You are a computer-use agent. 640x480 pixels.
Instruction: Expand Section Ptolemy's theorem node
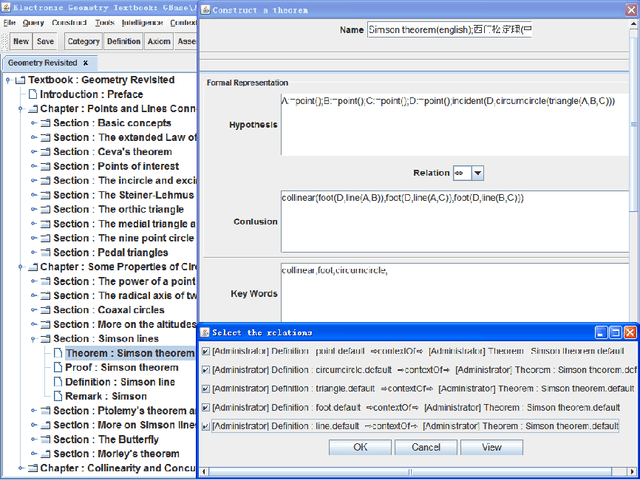(x=34, y=411)
